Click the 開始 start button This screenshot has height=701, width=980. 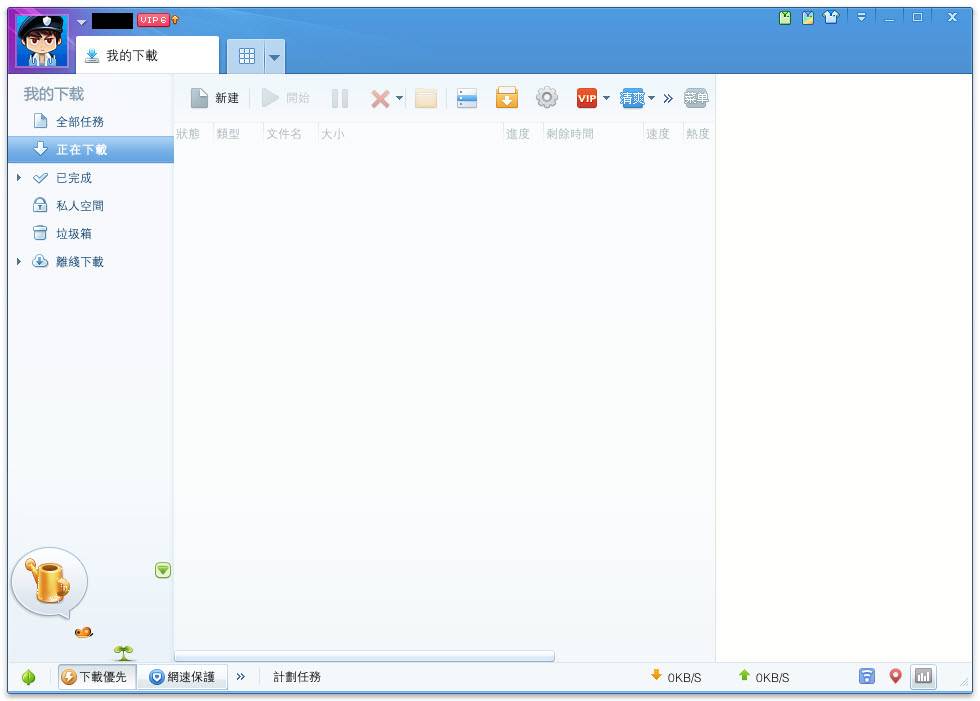(286, 98)
